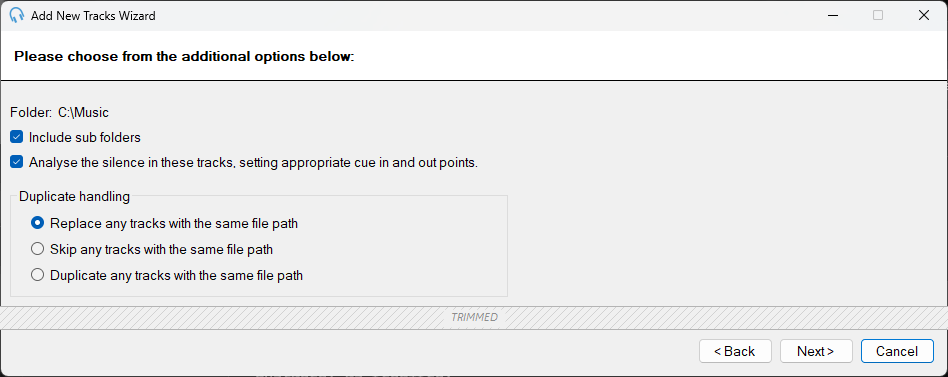This screenshot has height=377, width=948.
Task: Proceed with the Next > button
Action: click(816, 351)
